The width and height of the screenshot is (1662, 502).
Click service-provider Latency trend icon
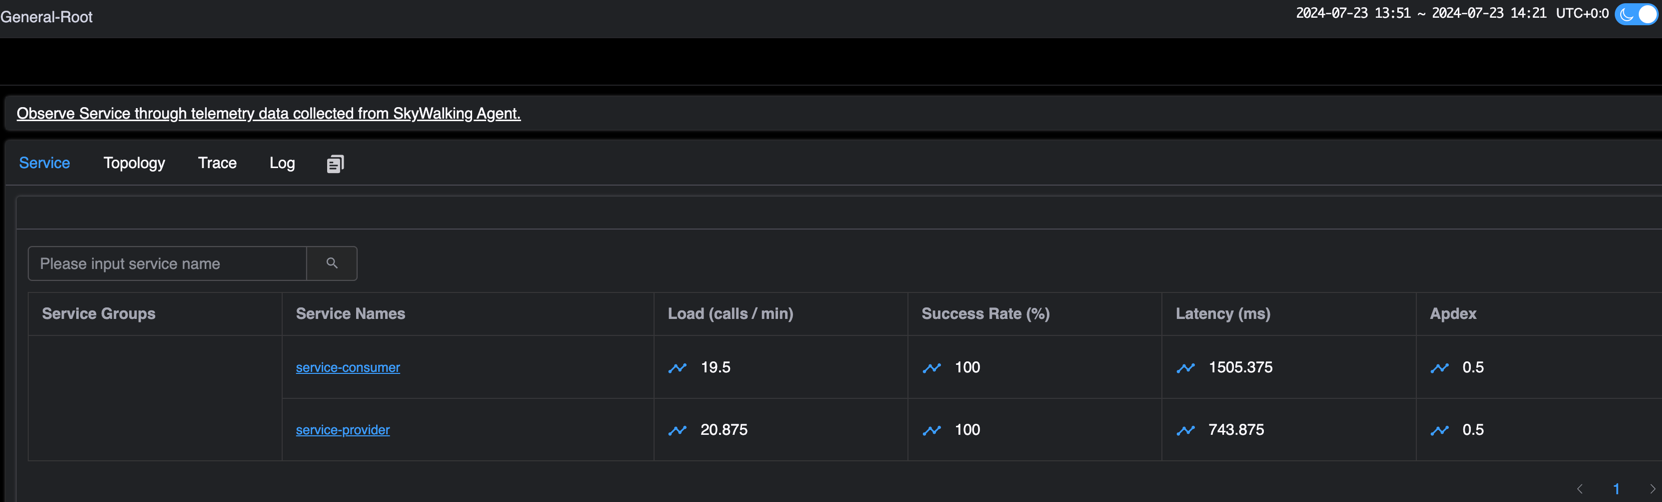pyautogui.click(x=1185, y=430)
